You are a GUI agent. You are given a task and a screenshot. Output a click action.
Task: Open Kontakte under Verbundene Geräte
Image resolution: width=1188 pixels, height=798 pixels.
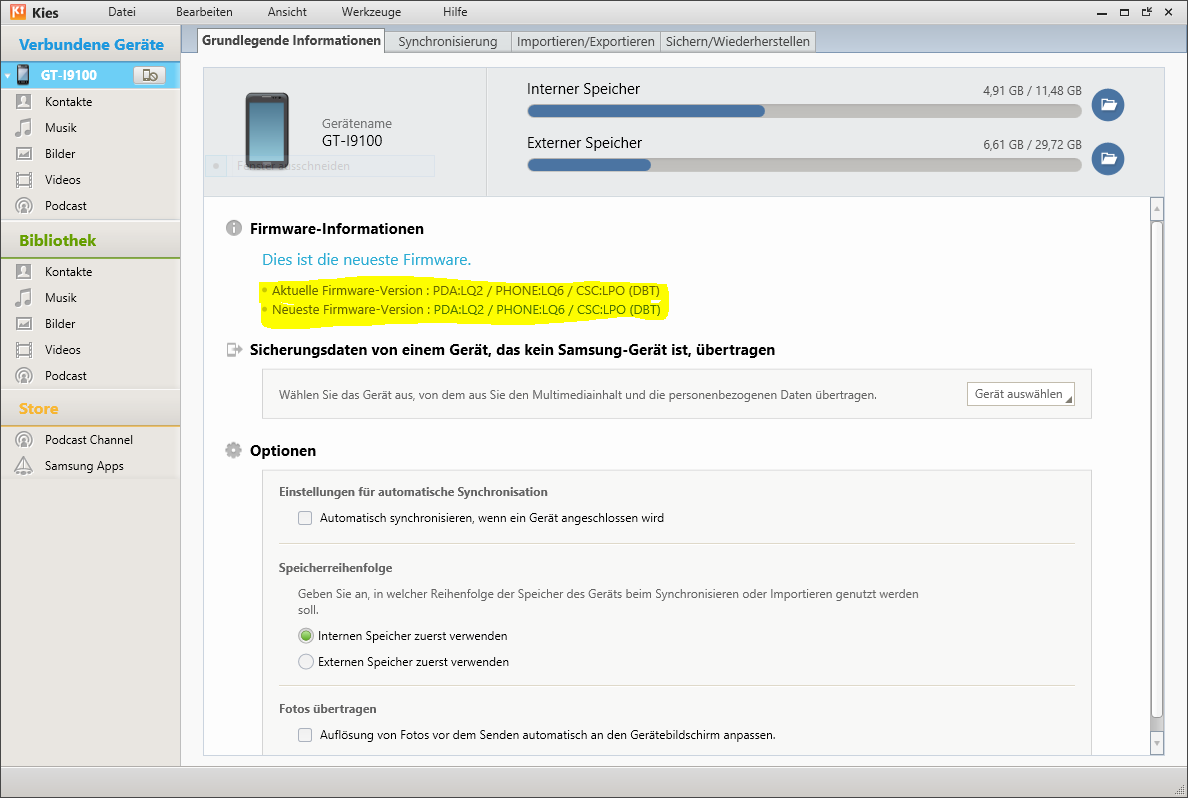[x=90, y=102]
